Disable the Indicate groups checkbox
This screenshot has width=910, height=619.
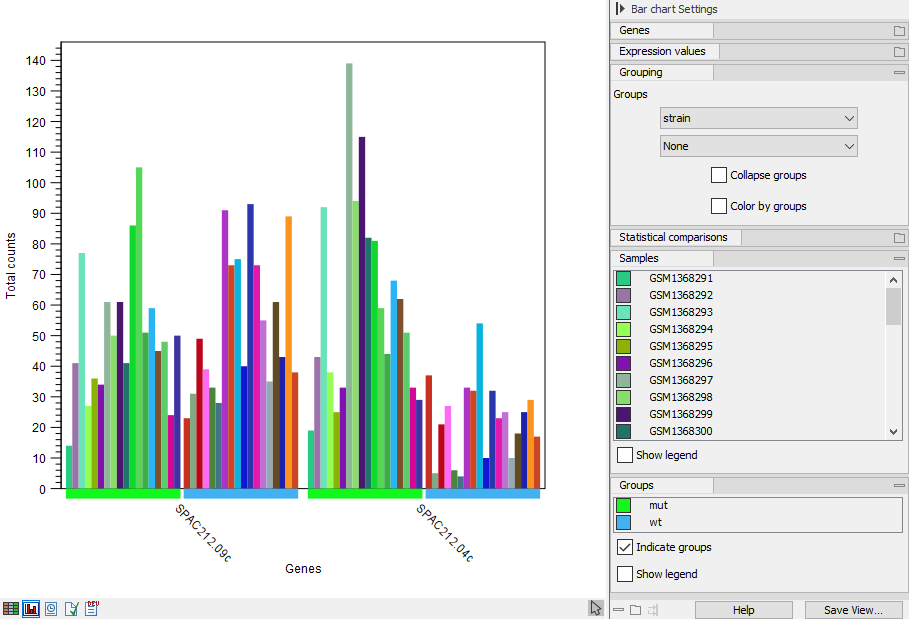click(x=625, y=547)
